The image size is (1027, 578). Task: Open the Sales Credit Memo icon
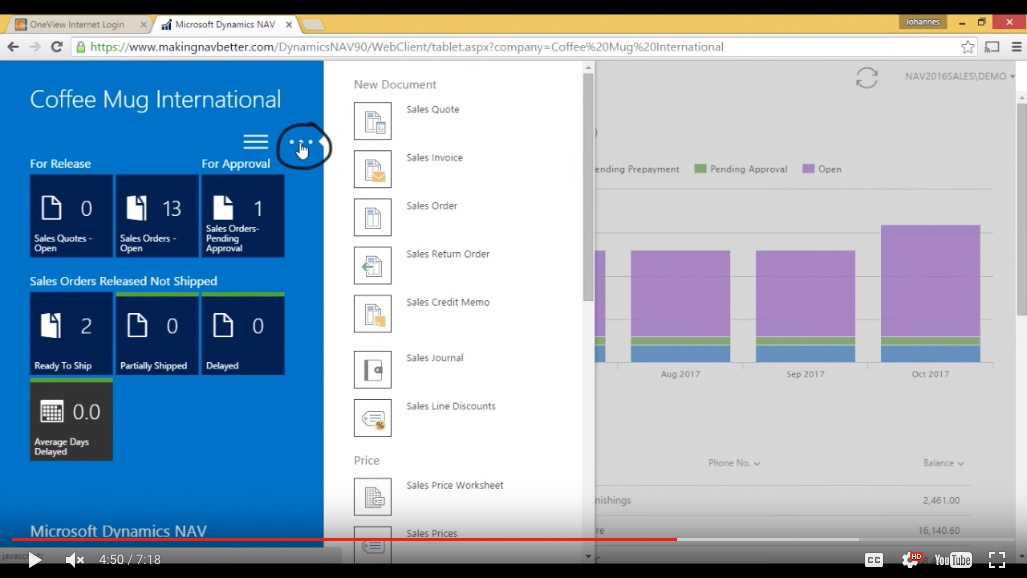[x=373, y=314]
